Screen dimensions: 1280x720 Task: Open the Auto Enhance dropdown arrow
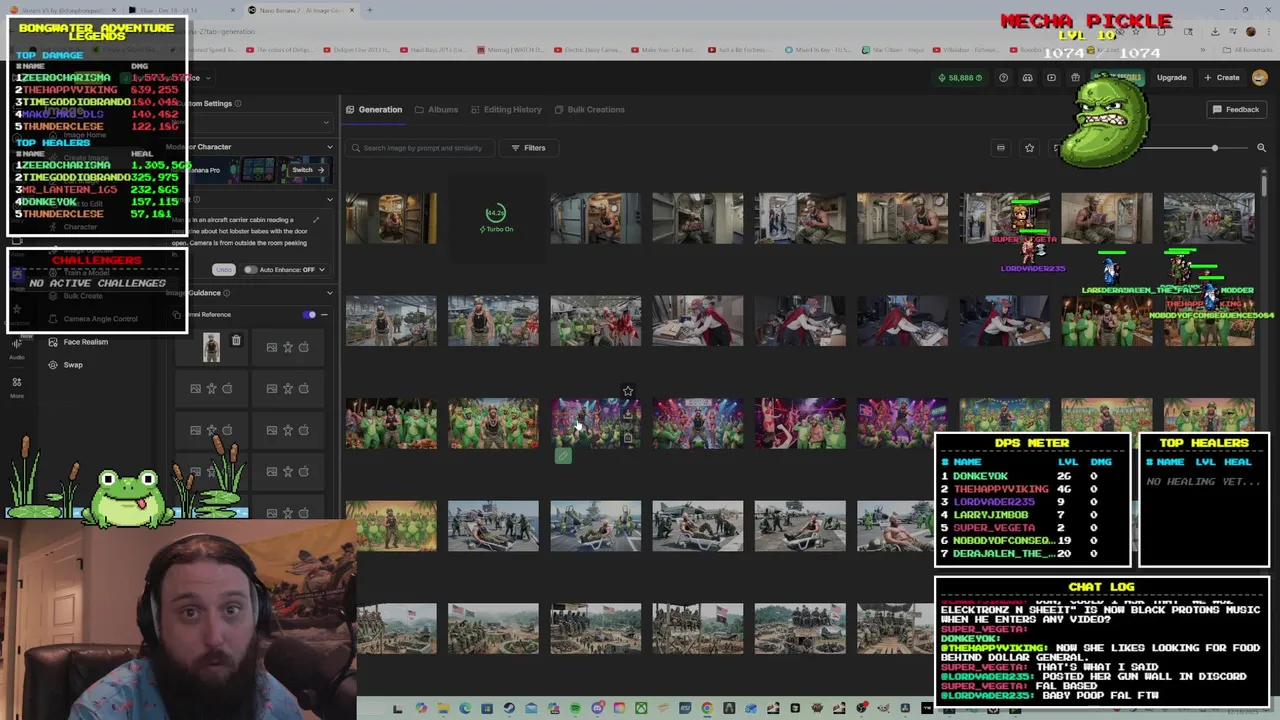tap(321, 270)
